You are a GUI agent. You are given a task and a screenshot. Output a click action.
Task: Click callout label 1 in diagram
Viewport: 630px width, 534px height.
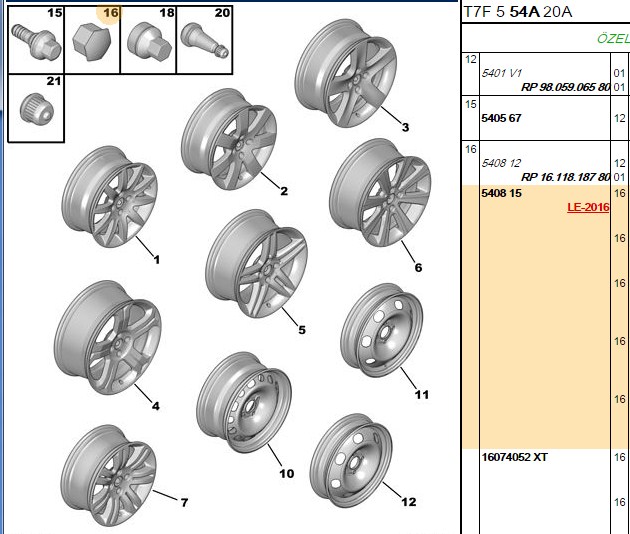point(157,260)
